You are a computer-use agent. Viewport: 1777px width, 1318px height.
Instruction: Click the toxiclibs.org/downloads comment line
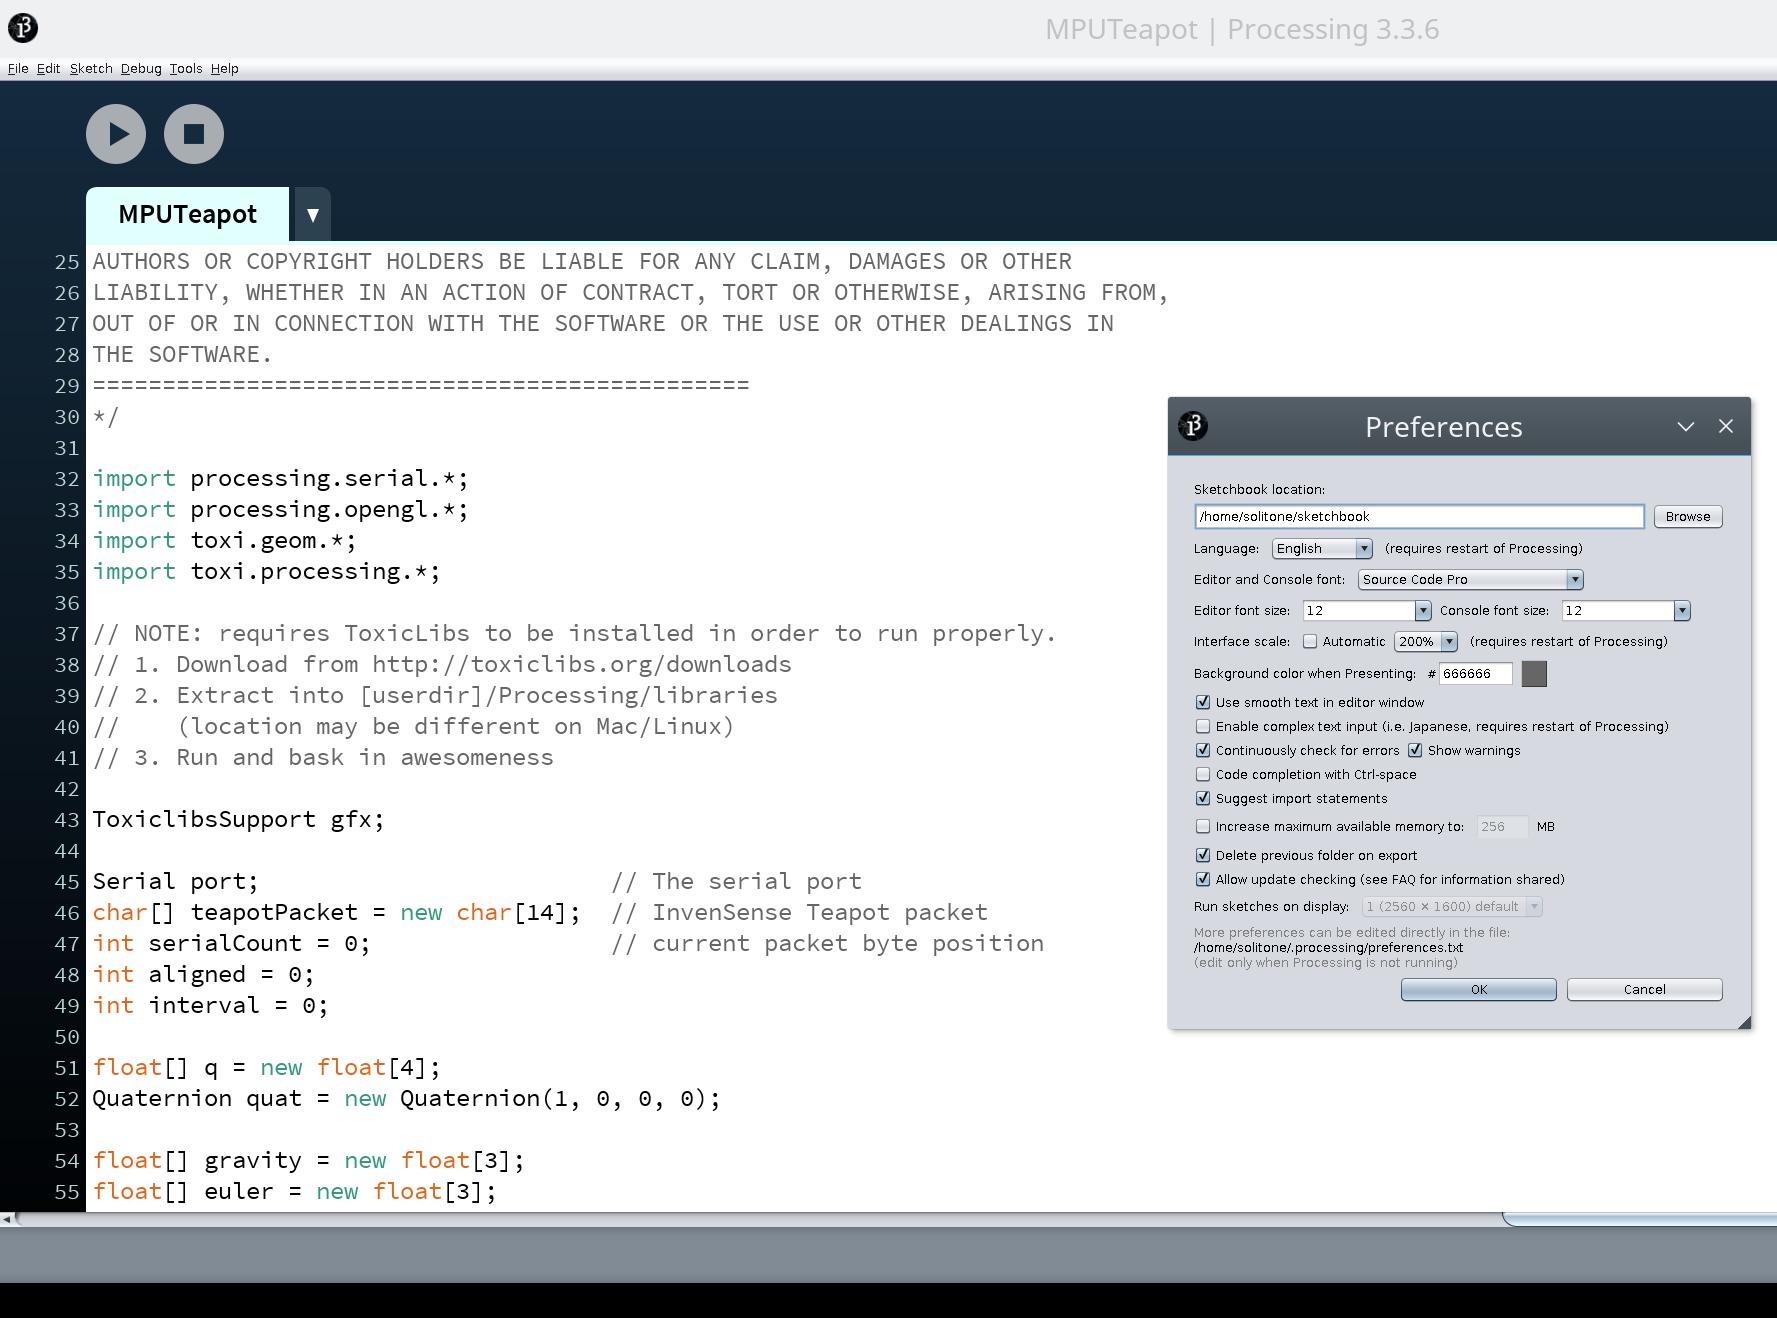tap(442, 664)
